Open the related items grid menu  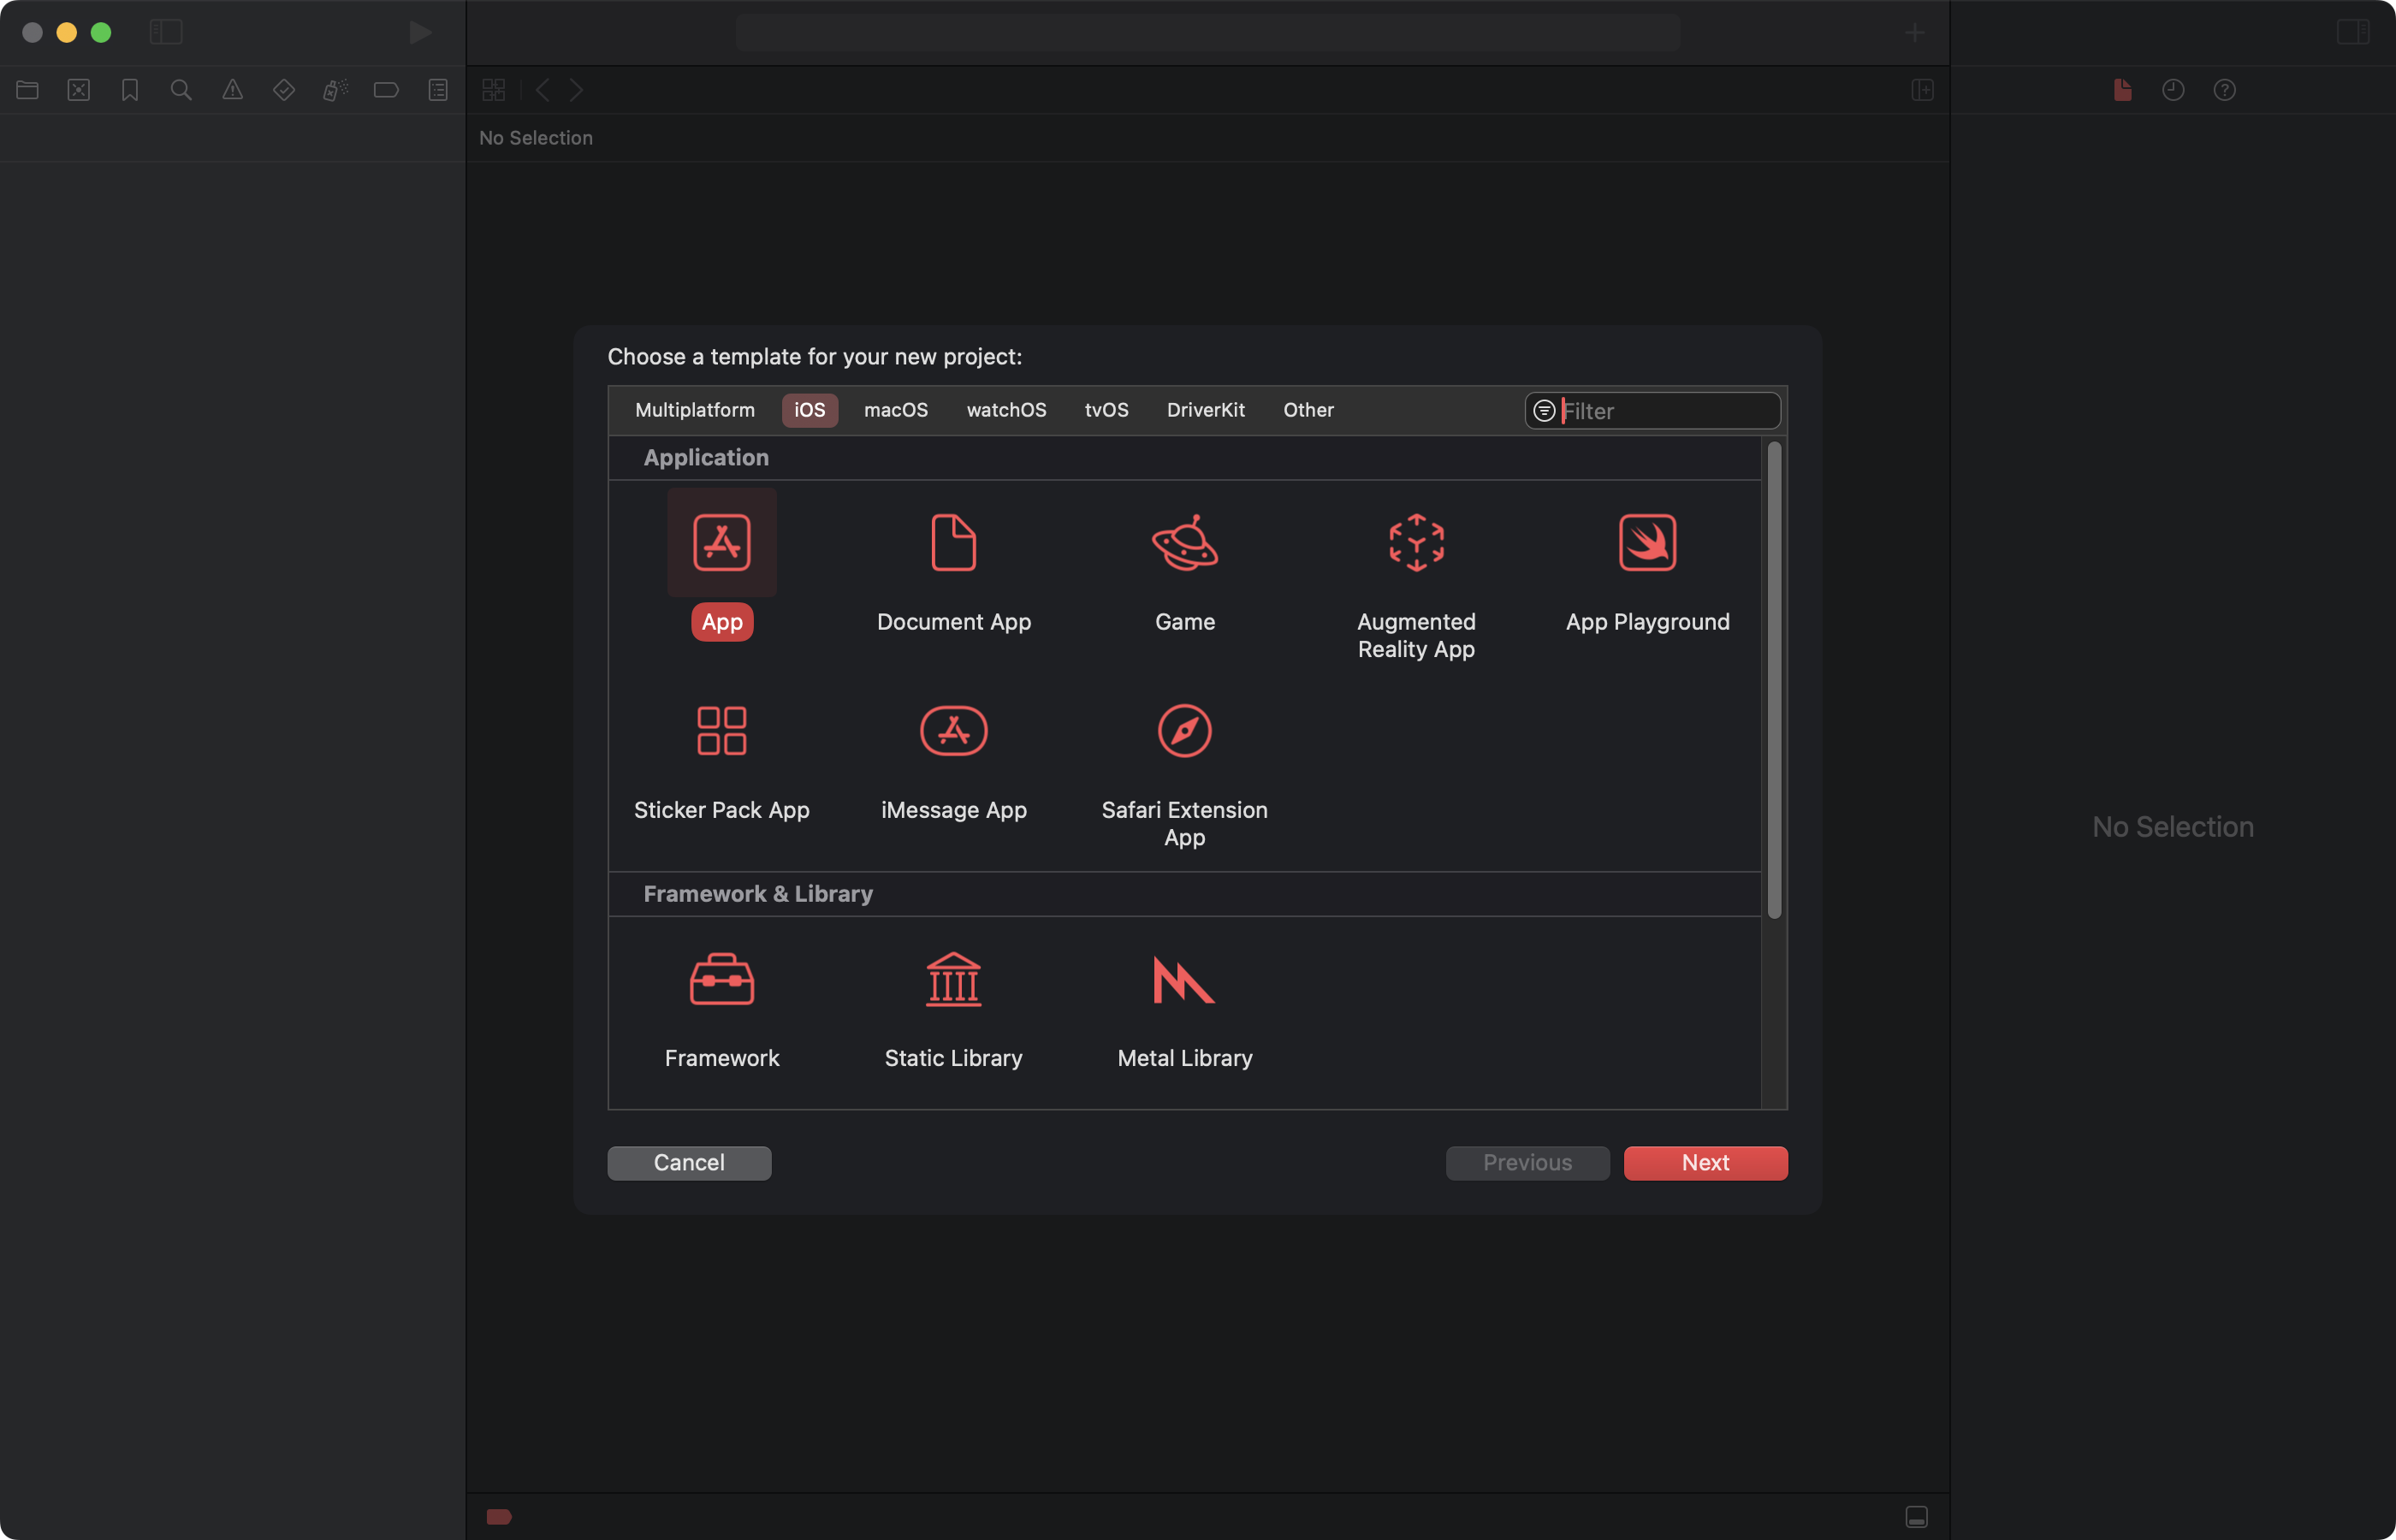click(x=494, y=90)
